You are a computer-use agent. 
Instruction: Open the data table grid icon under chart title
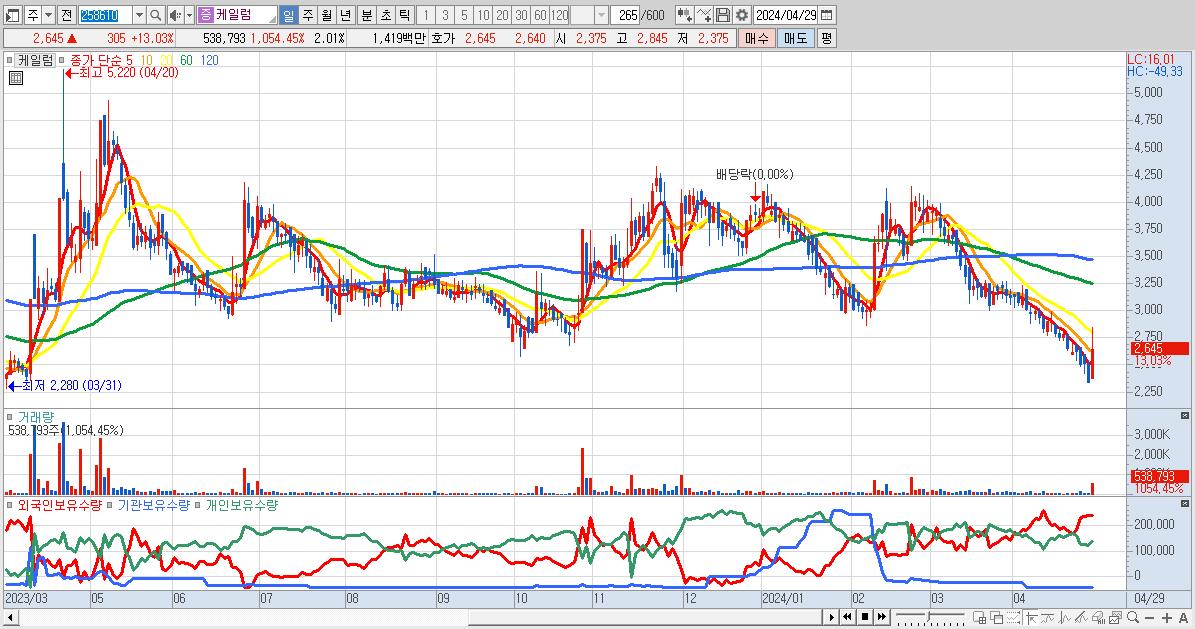pos(15,78)
